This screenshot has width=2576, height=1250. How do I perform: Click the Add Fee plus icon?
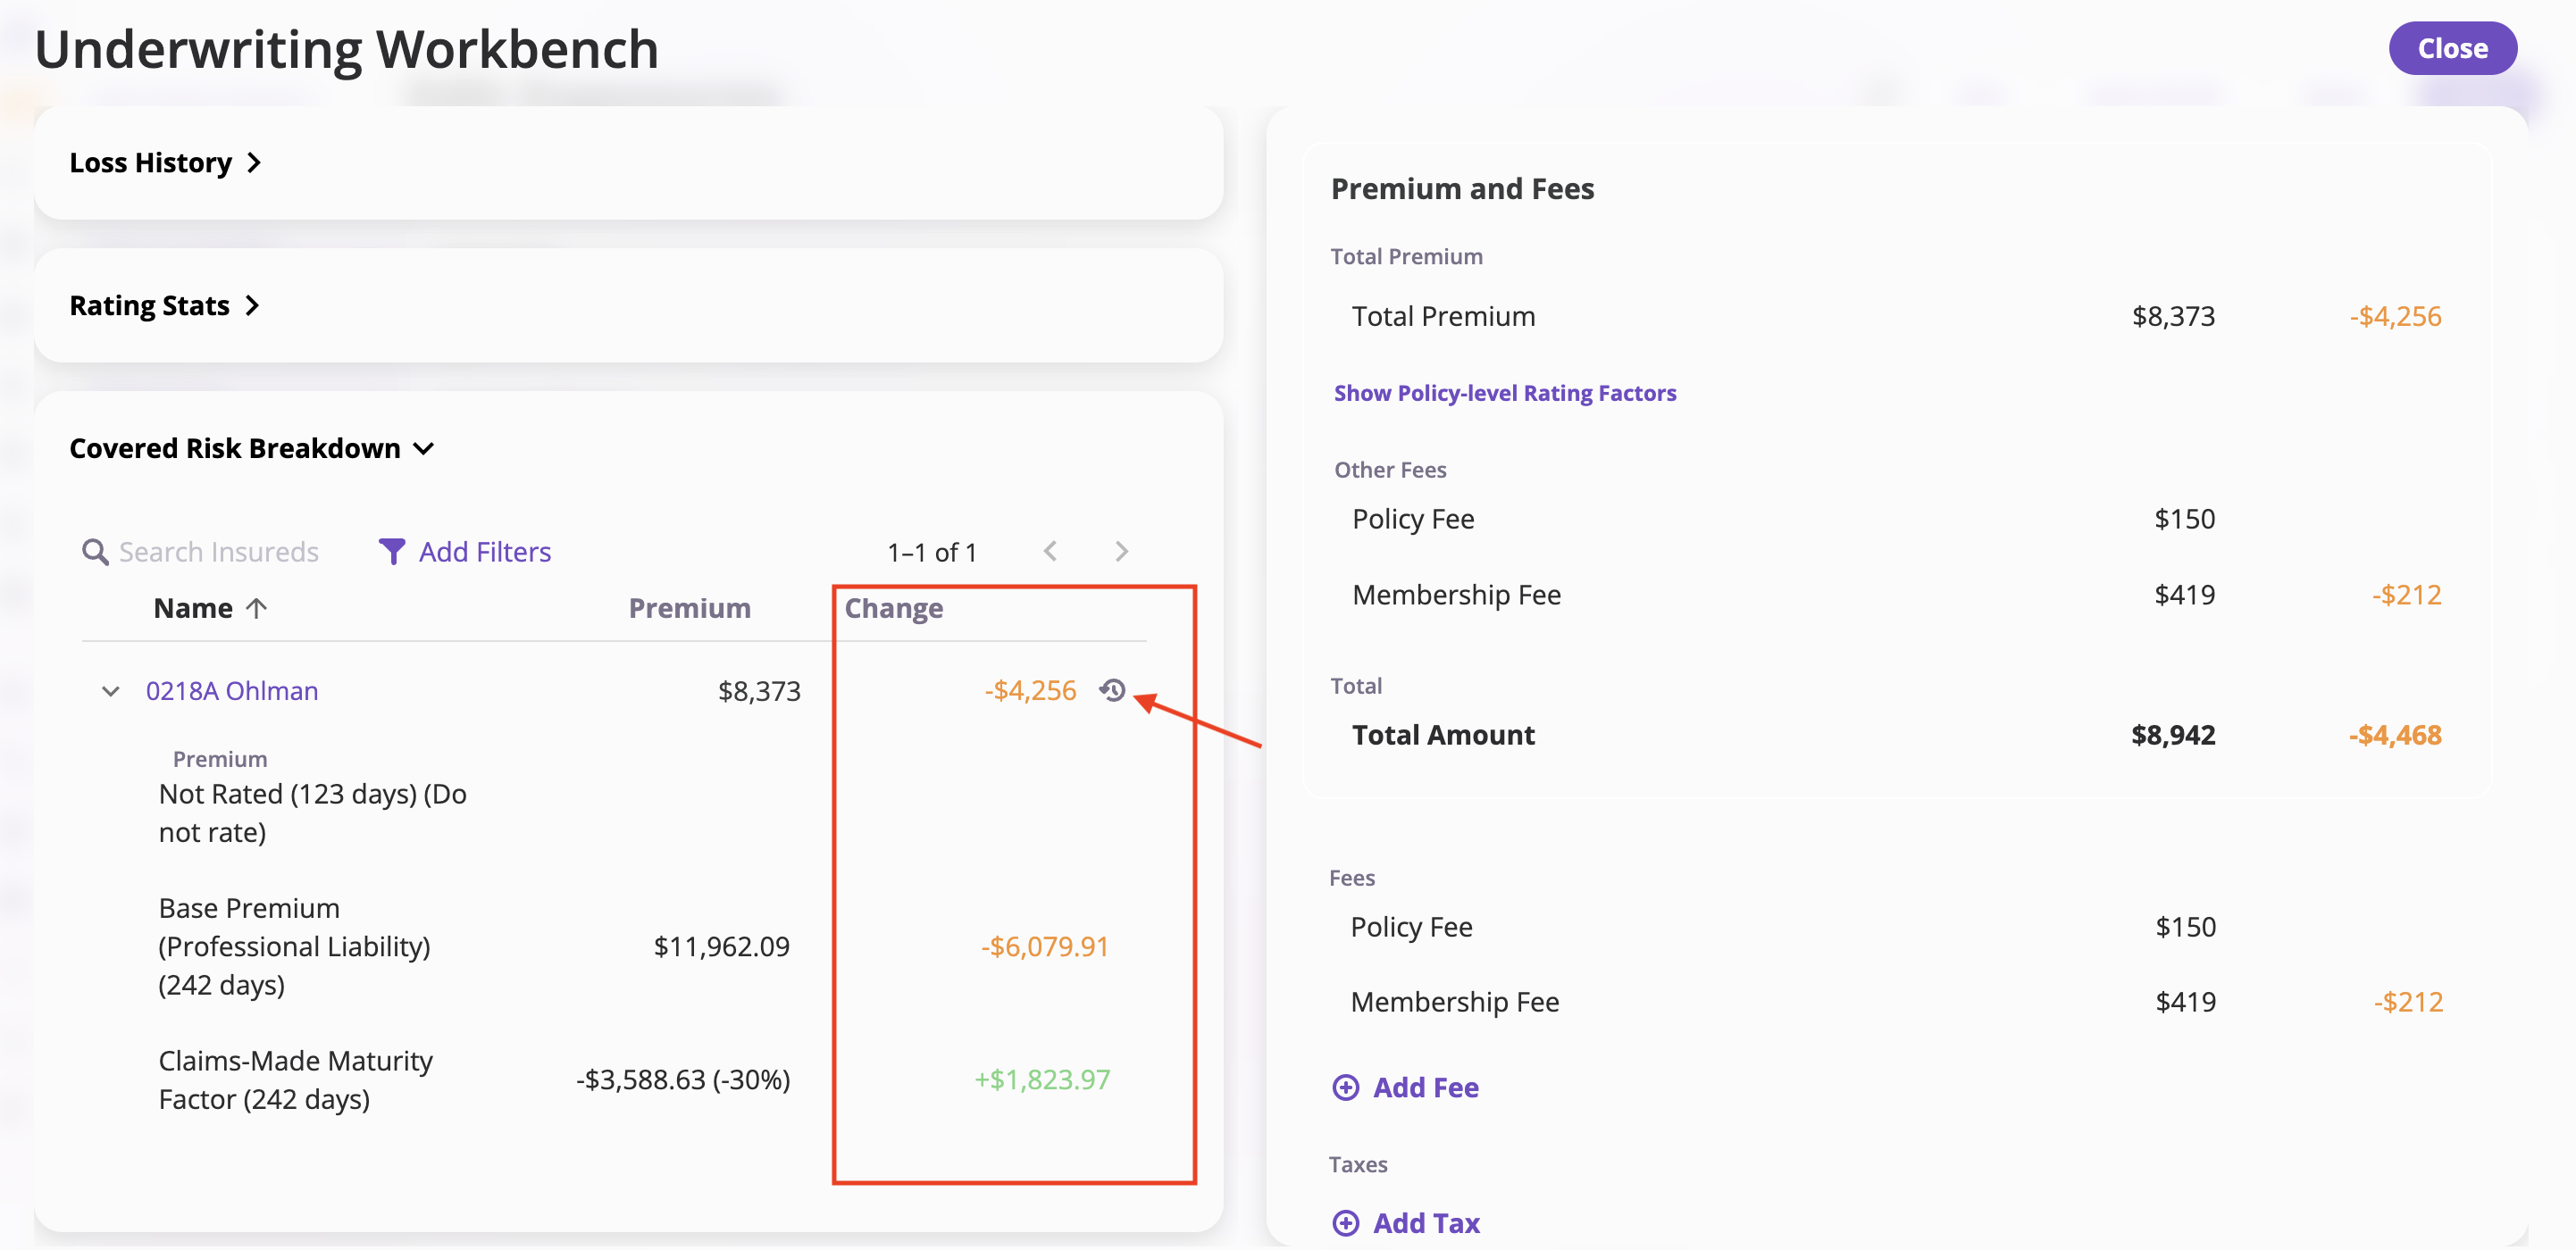(1345, 1087)
